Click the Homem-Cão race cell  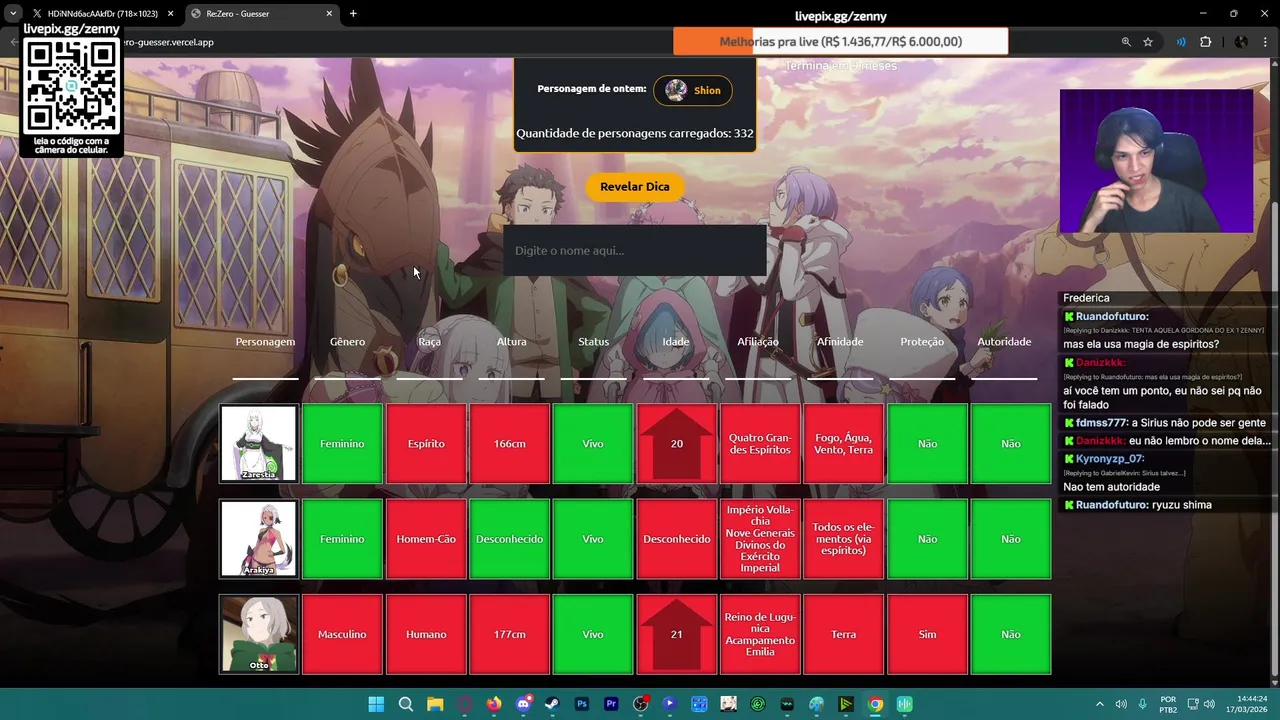(x=426, y=539)
